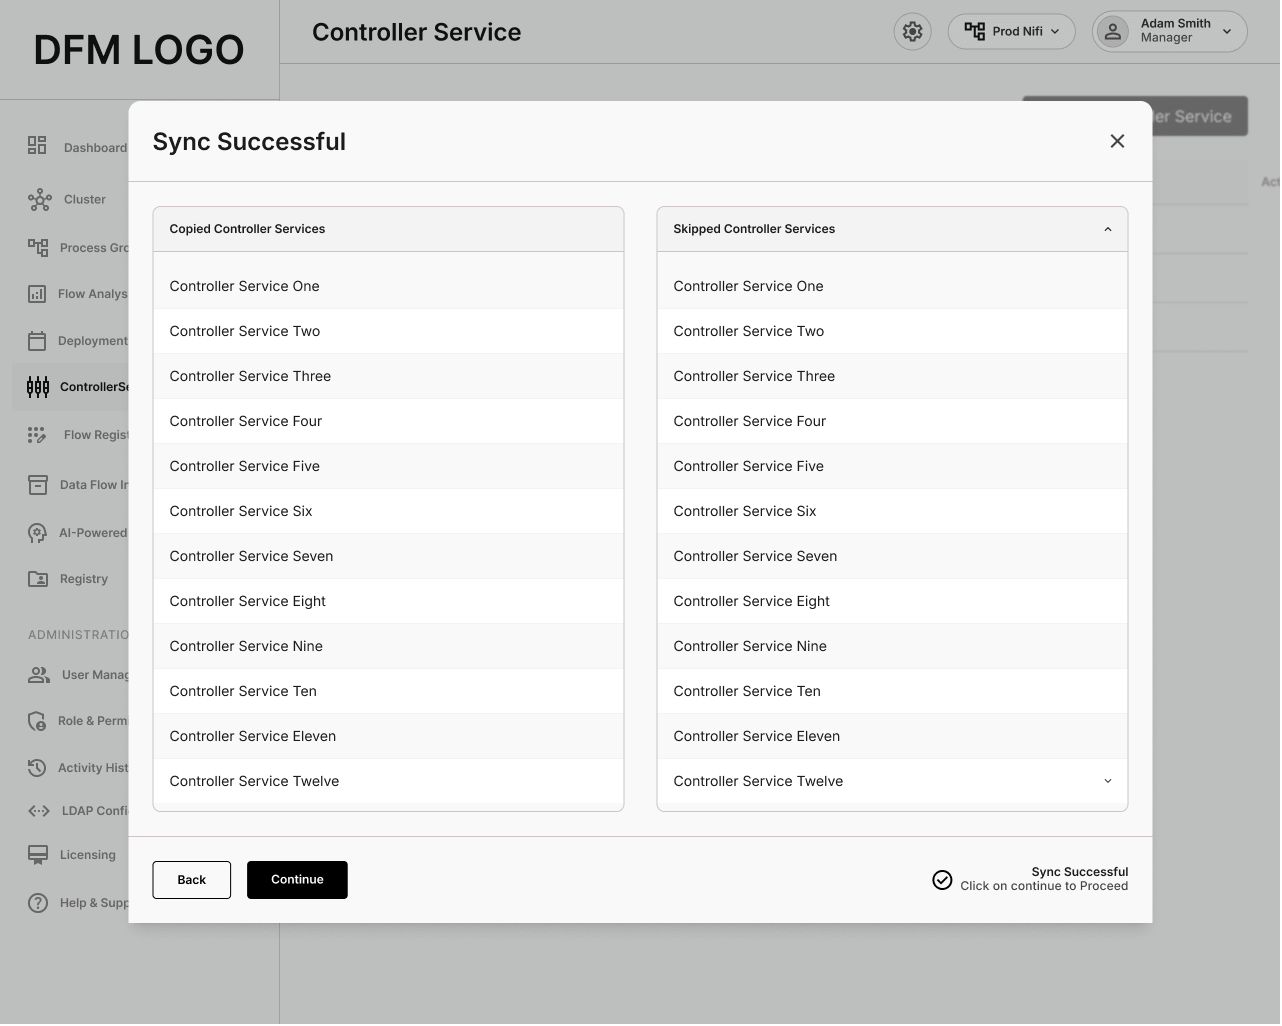Select the Process Group sidebar icon
Image resolution: width=1282 pixels, height=1026 pixels.
tap(38, 247)
